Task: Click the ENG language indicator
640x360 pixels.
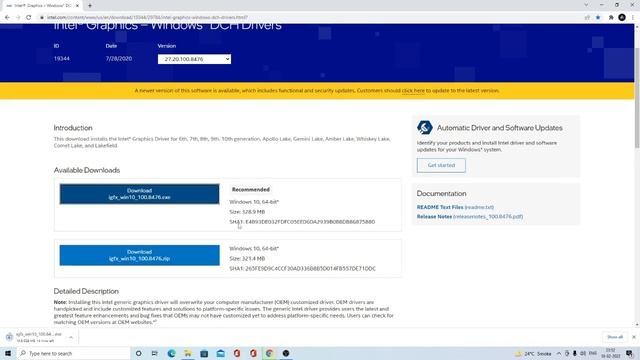Action: (593, 353)
